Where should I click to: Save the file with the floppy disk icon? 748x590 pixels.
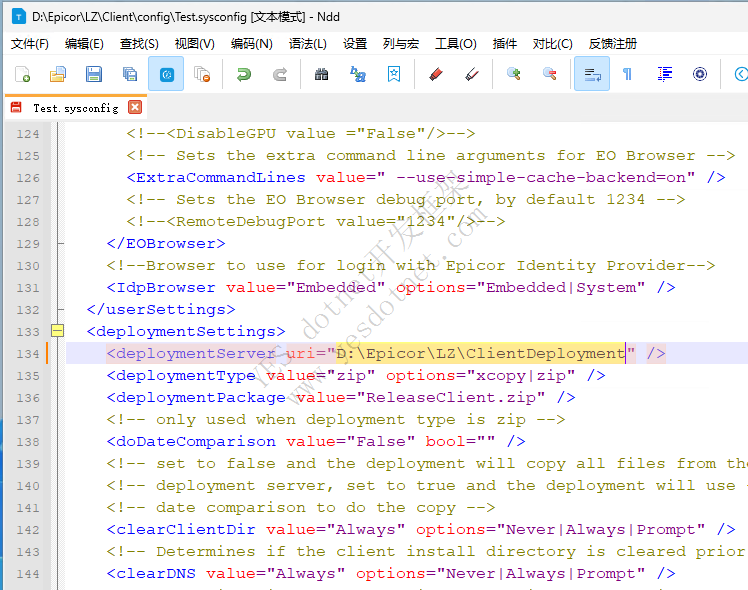click(94, 74)
